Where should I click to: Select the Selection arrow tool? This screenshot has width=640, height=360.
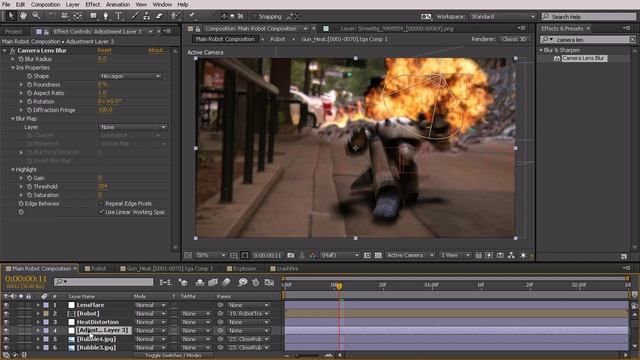[x=11, y=16]
